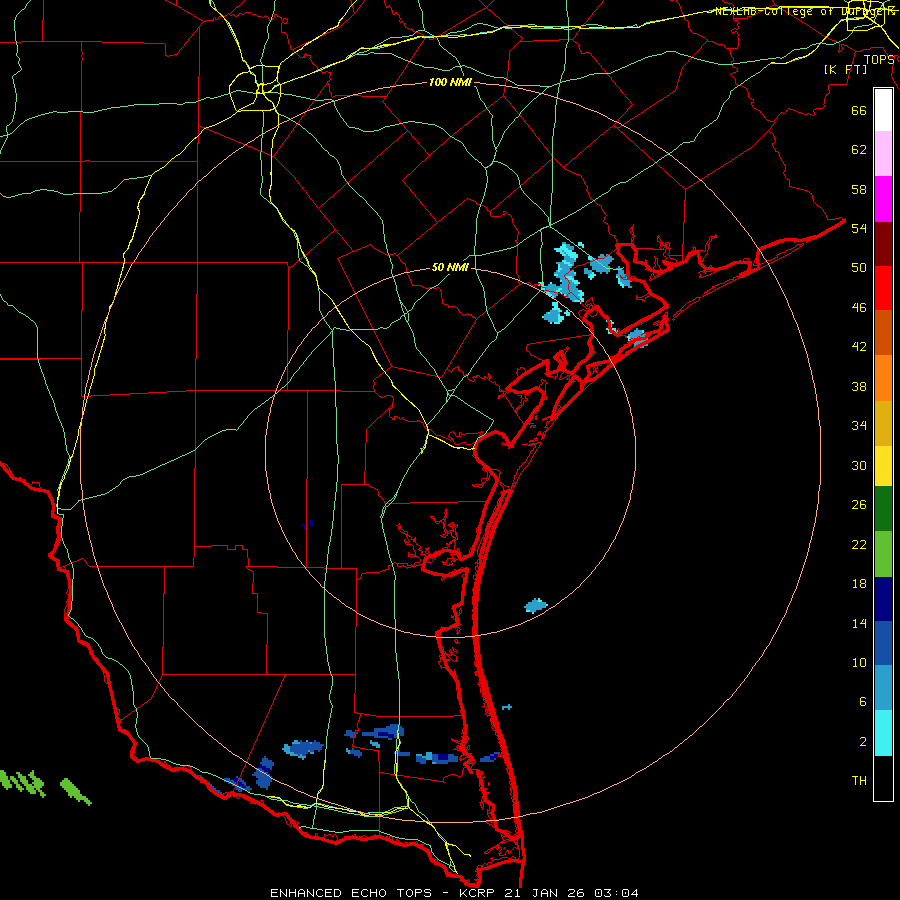This screenshot has width=900, height=900.
Task: Click the light pink legend swatch
Action: tap(883, 154)
